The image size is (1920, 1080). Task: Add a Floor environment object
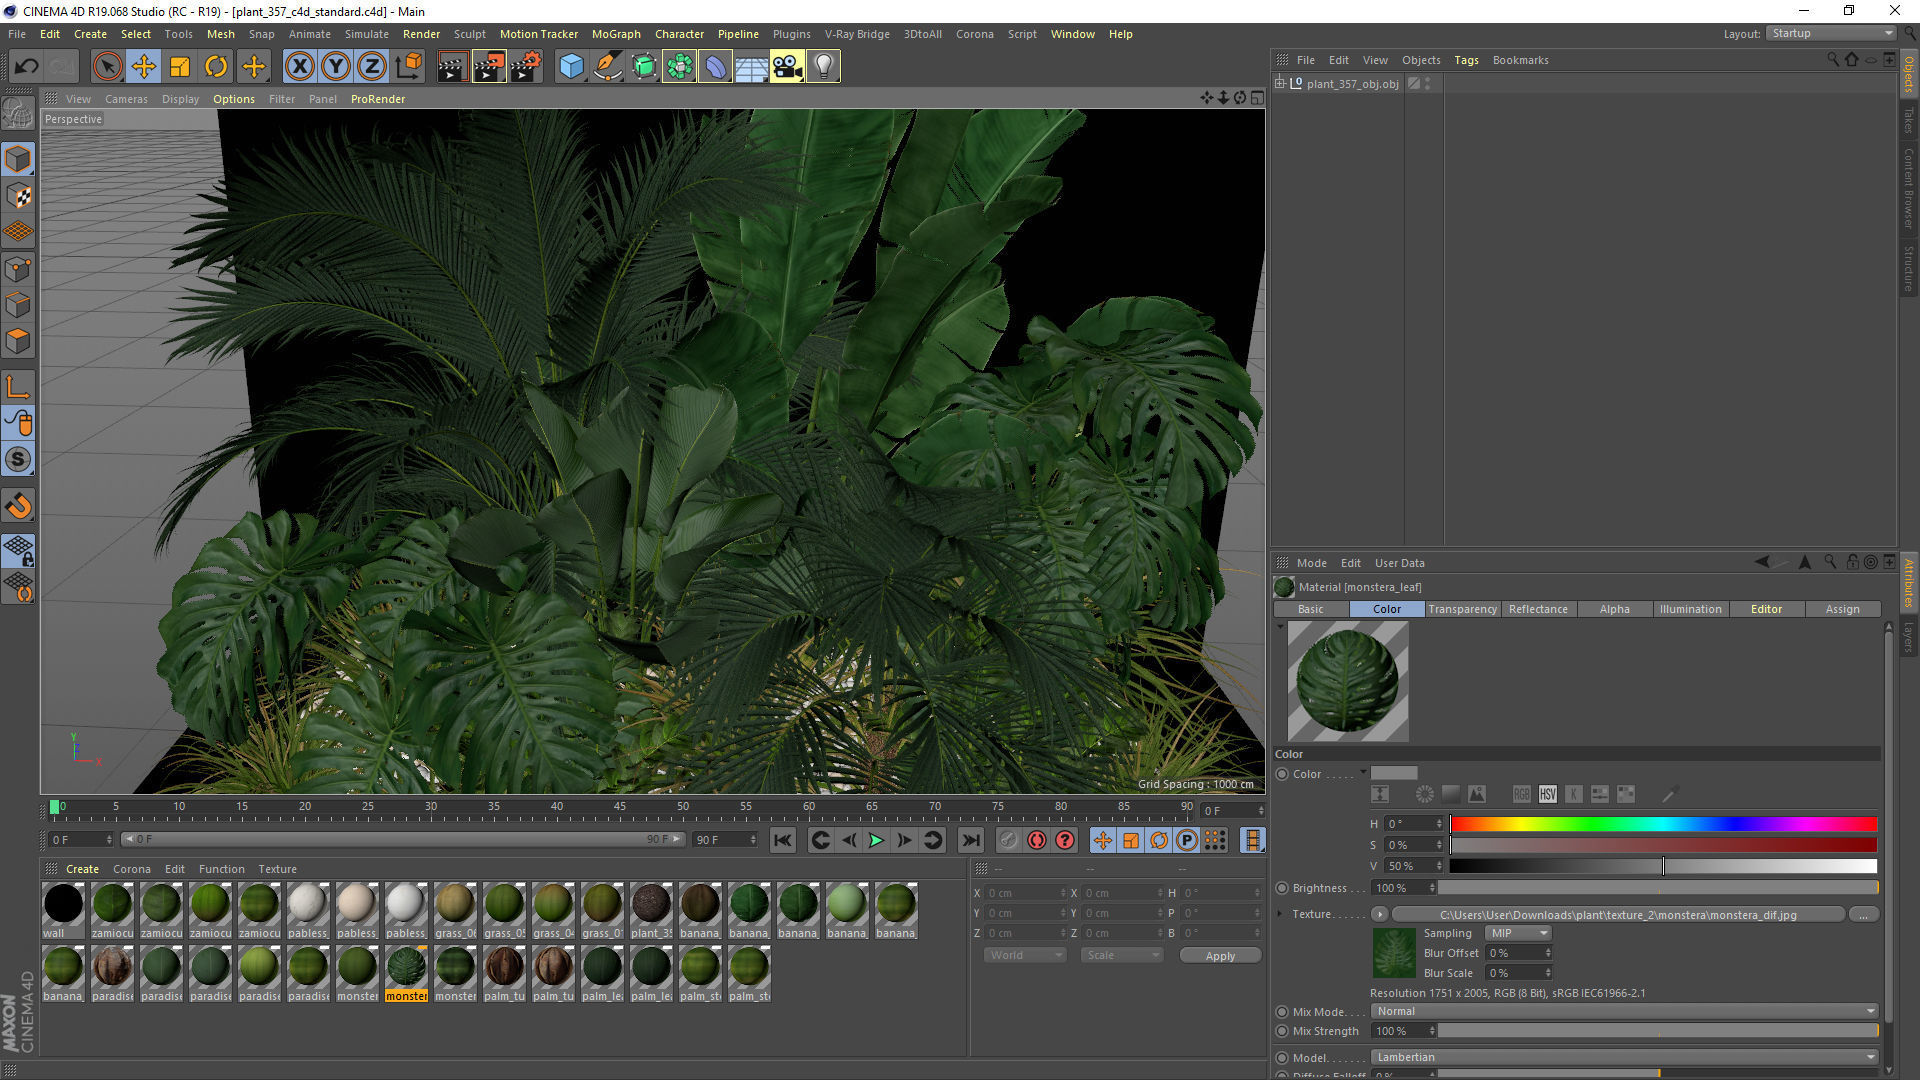(751, 67)
